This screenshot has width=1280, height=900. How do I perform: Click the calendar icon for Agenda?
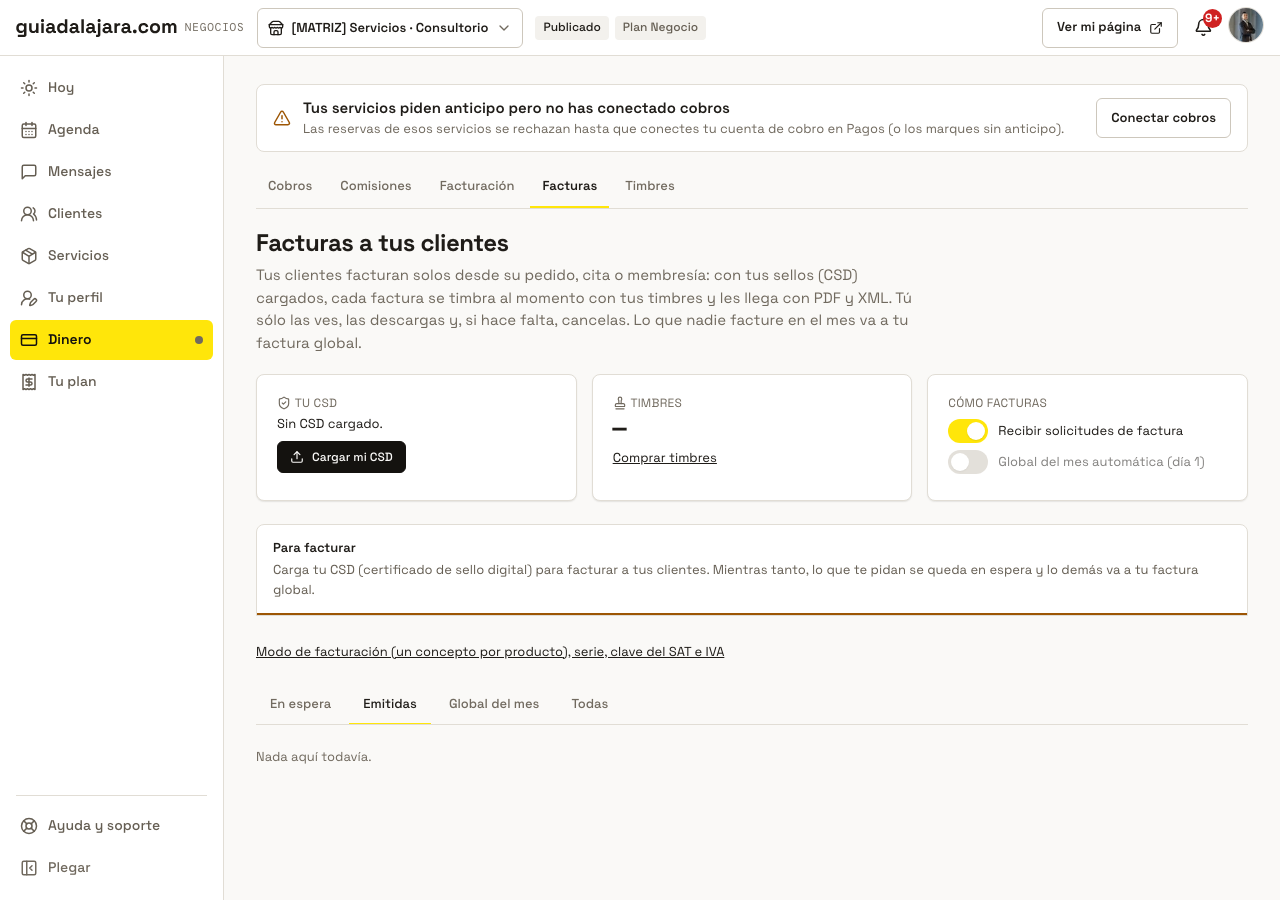29,130
